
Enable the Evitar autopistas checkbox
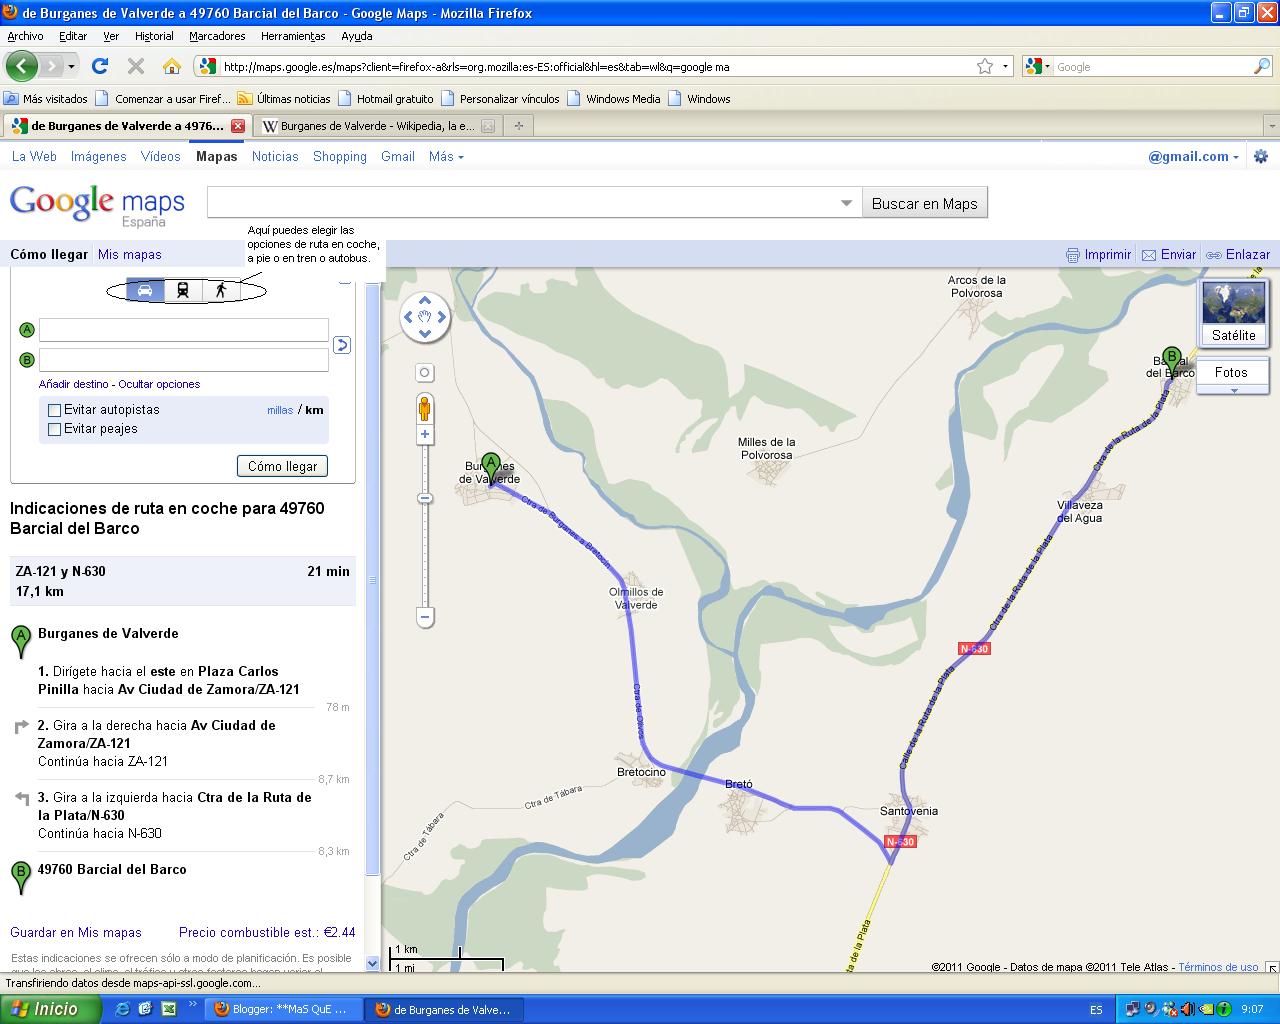pos(54,409)
